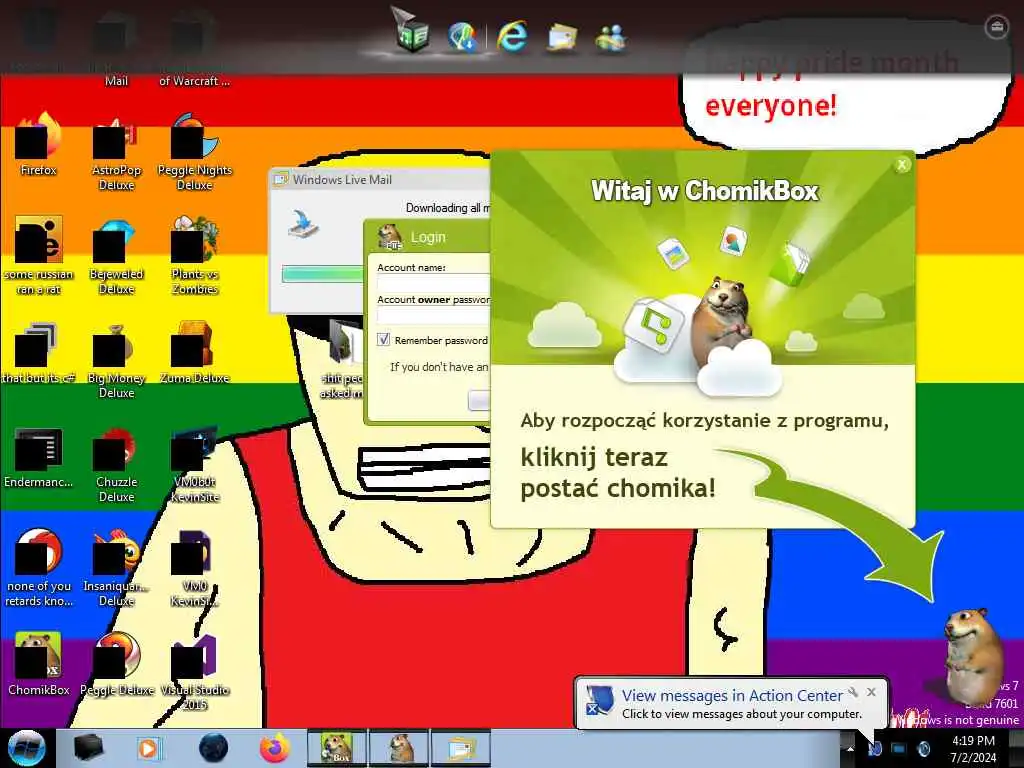Click the blue monitor network tray icon

pos(899,748)
